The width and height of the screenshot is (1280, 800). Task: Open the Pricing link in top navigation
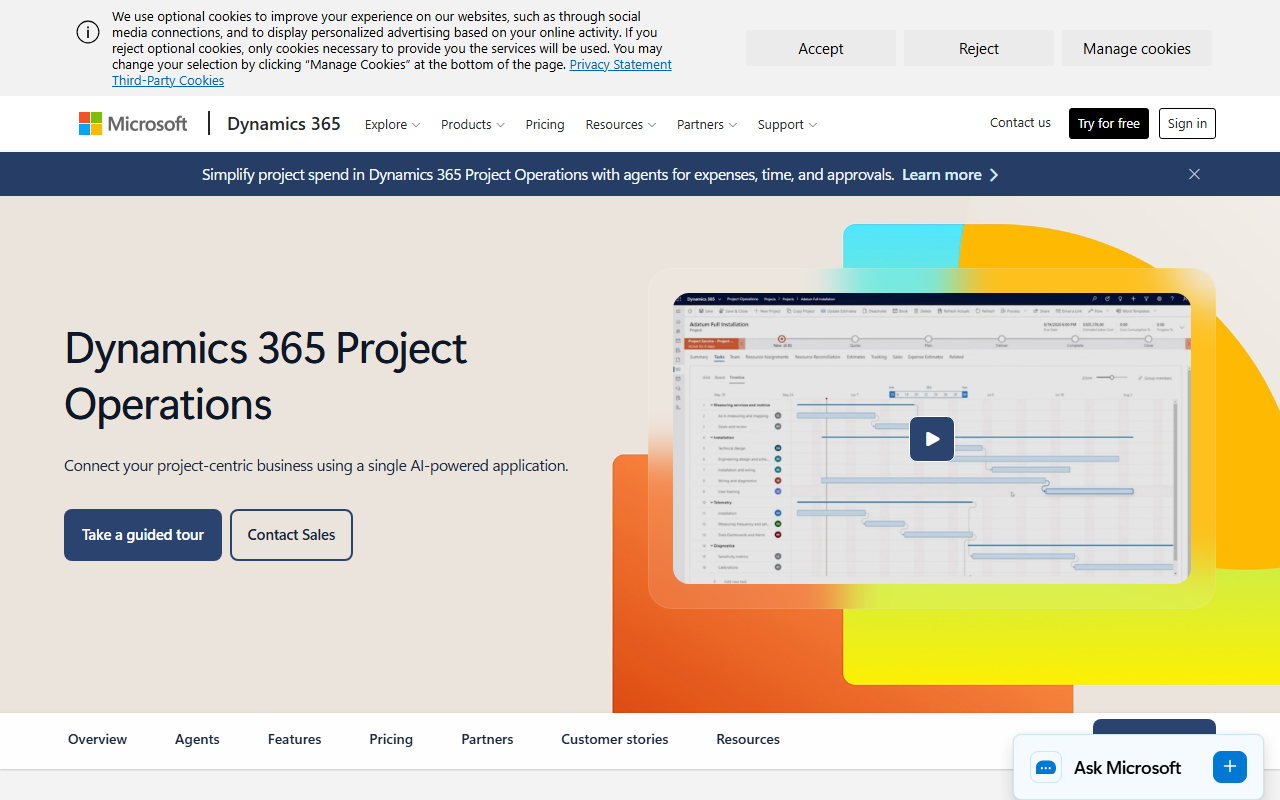coord(545,125)
